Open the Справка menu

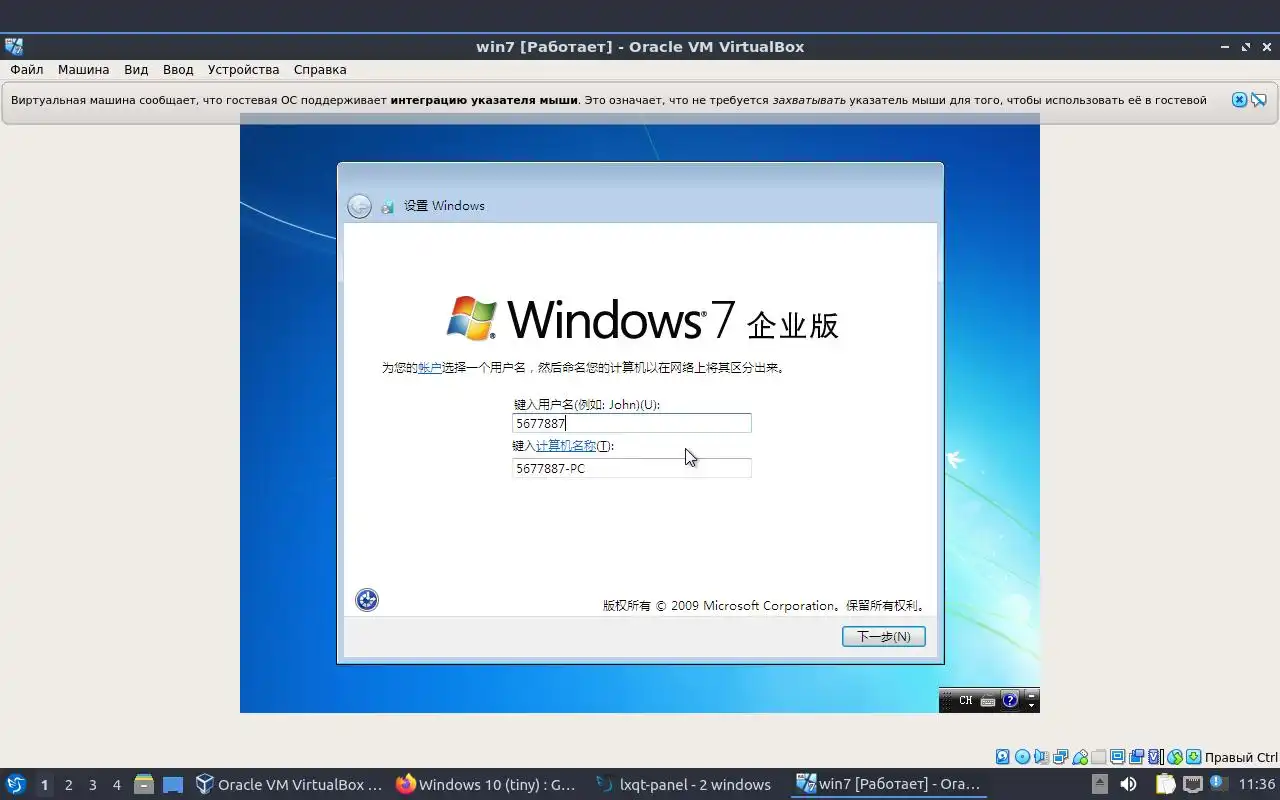320,69
